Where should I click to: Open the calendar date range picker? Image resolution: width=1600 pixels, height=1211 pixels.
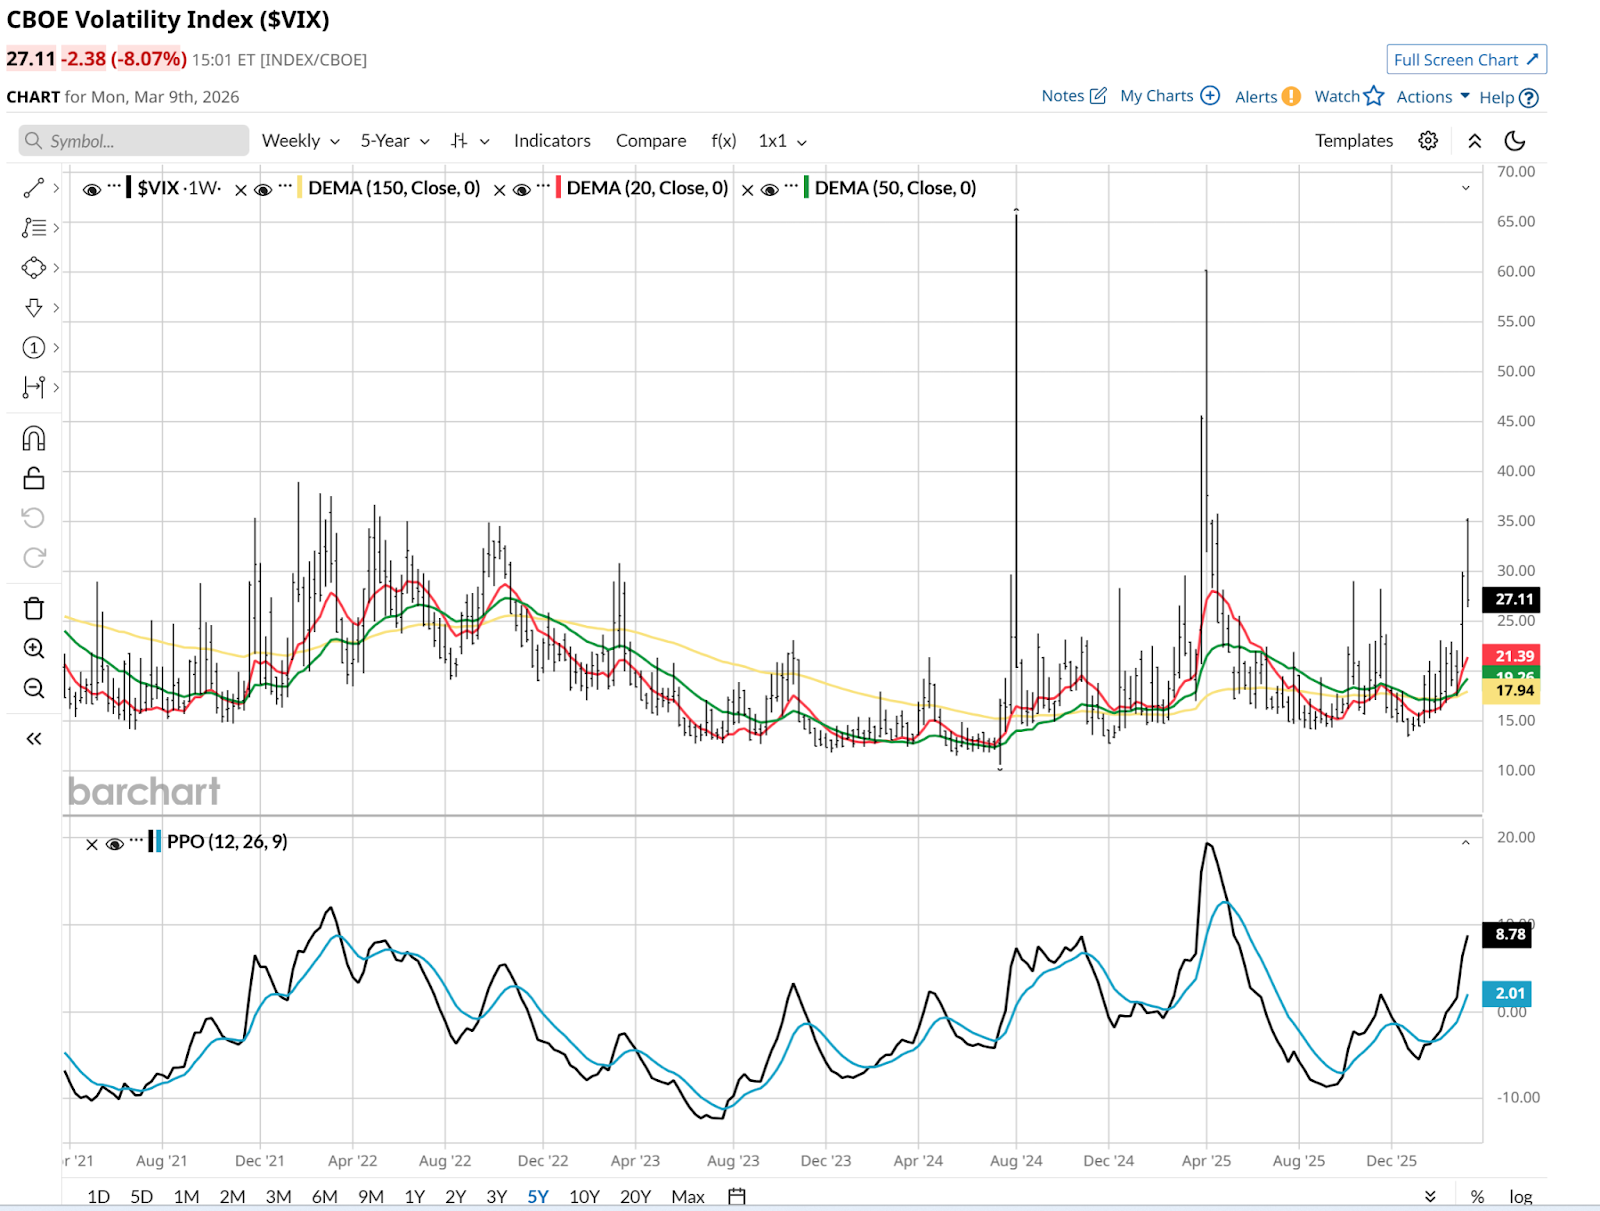pyautogui.click(x=737, y=1196)
